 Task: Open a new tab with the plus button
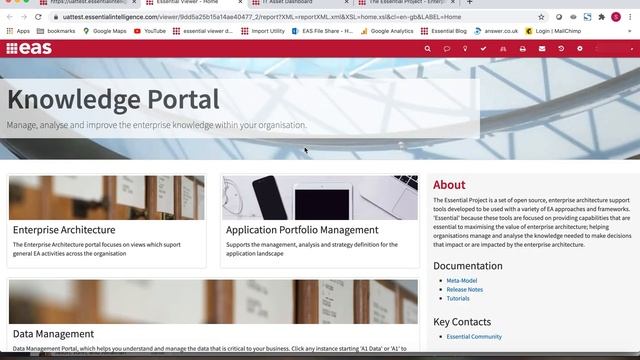[x=469, y=2]
